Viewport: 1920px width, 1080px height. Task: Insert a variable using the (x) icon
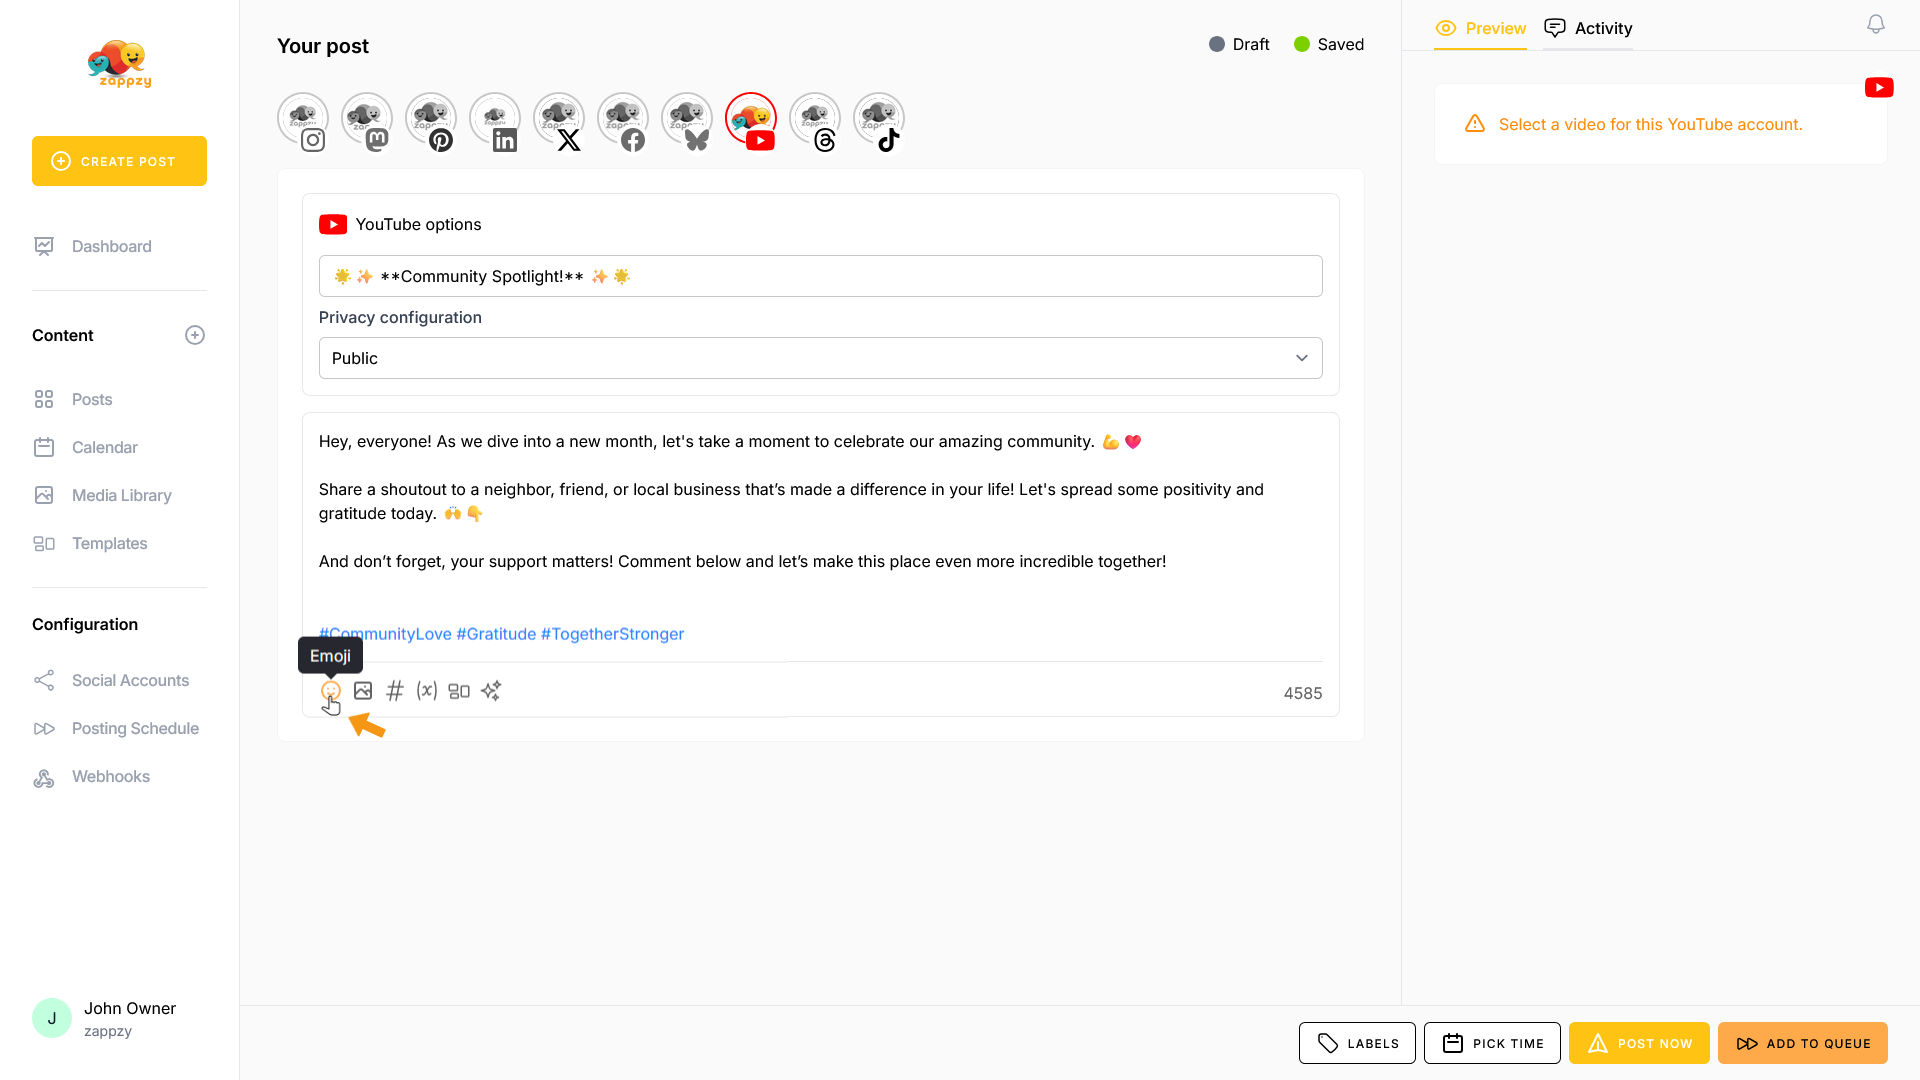pos(427,691)
